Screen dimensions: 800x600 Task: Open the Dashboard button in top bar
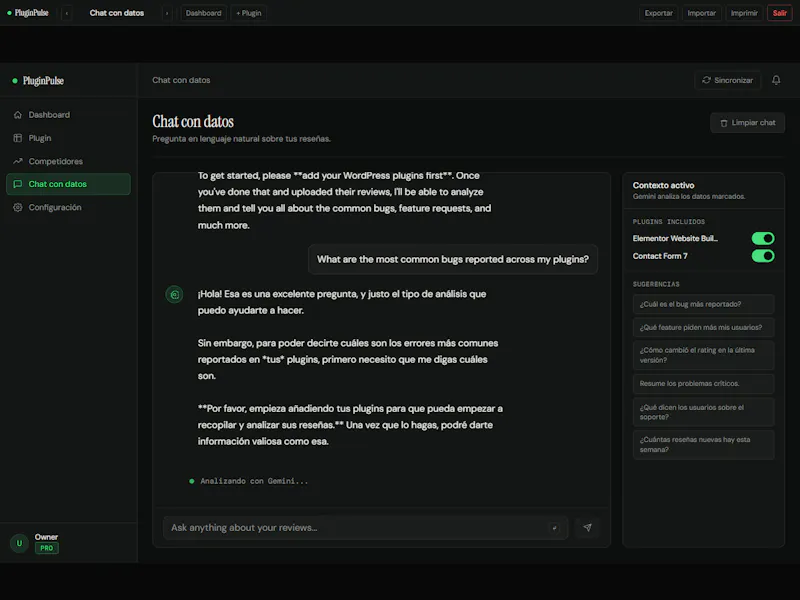click(x=204, y=13)
